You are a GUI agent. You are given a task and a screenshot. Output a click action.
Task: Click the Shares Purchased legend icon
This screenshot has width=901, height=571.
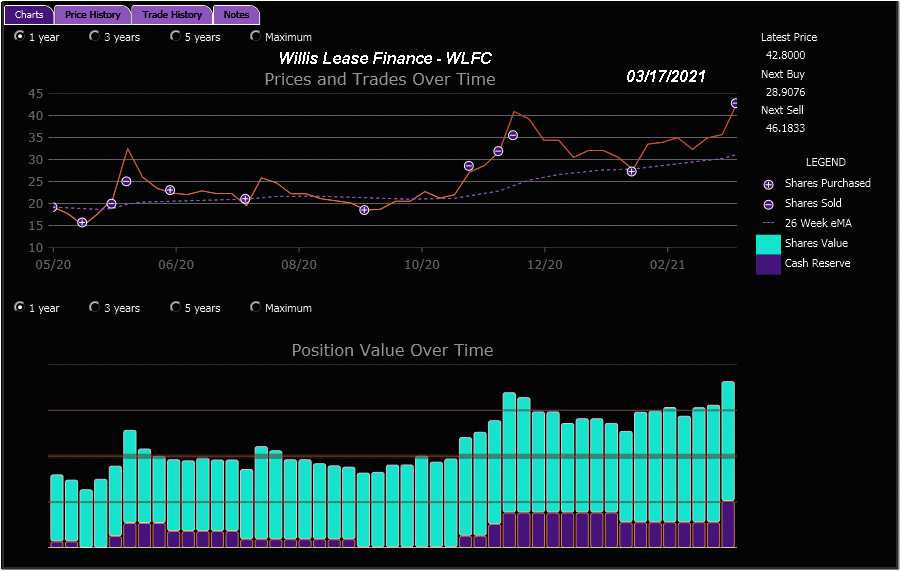tap(769, 184)
